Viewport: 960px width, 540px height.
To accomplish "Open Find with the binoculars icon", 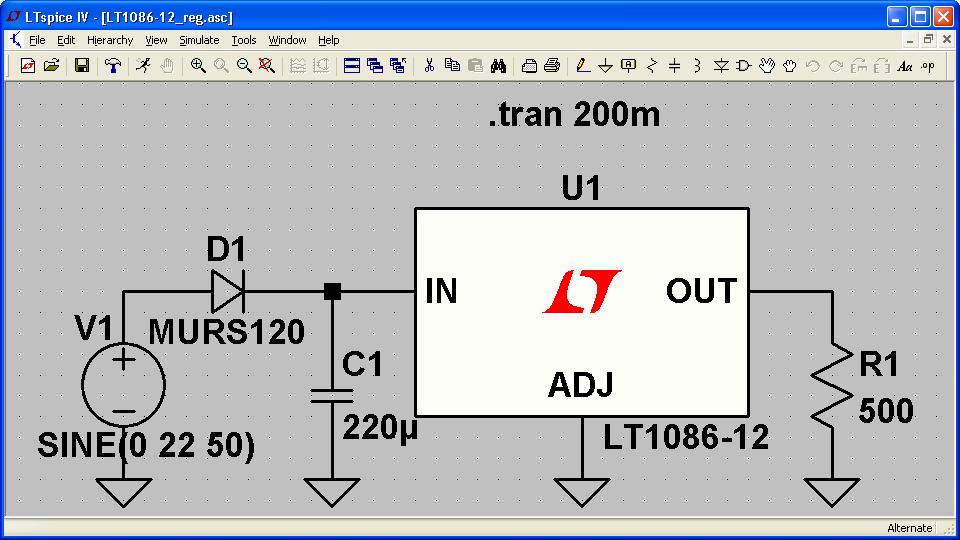I will [x=498, y=66].
